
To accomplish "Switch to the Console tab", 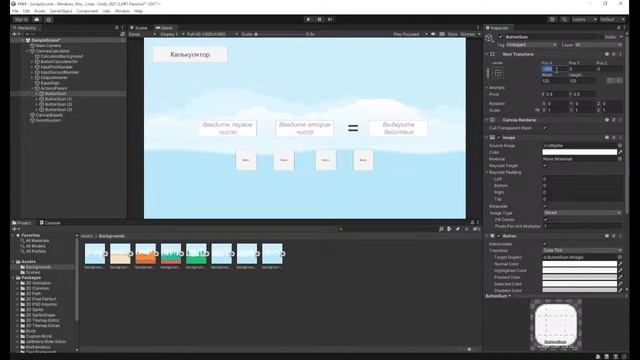I will [x=50, y=223].
